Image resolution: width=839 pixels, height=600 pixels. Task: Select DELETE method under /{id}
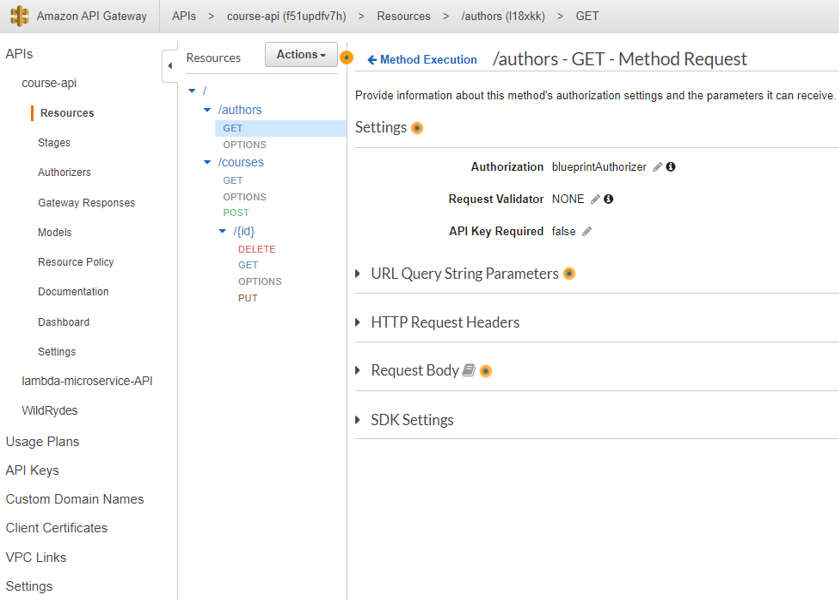coord(257,249)
